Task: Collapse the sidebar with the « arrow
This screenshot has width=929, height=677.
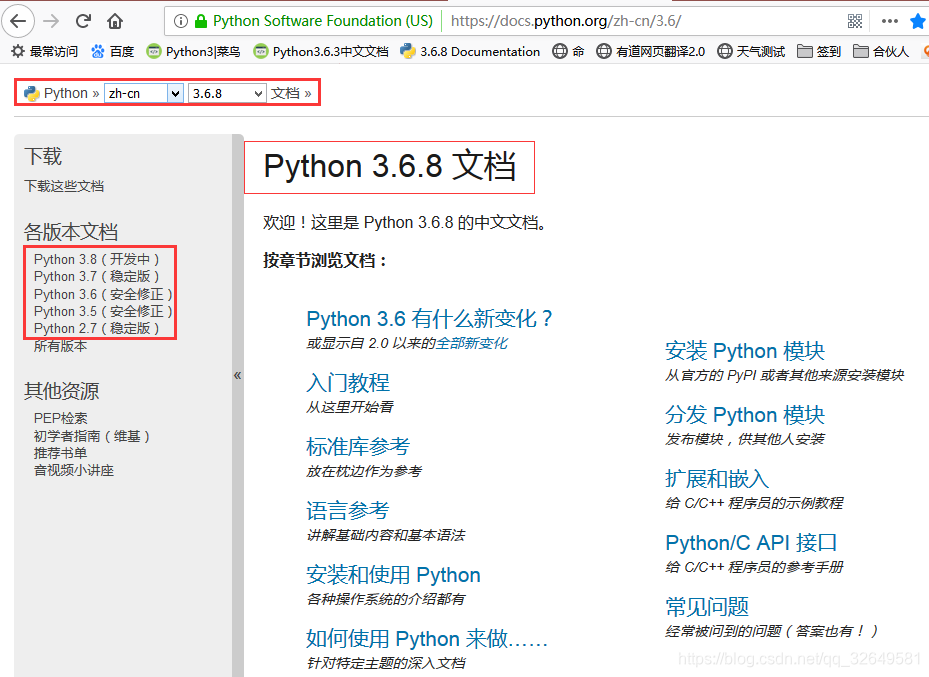Action: click(x=237, y=374)
